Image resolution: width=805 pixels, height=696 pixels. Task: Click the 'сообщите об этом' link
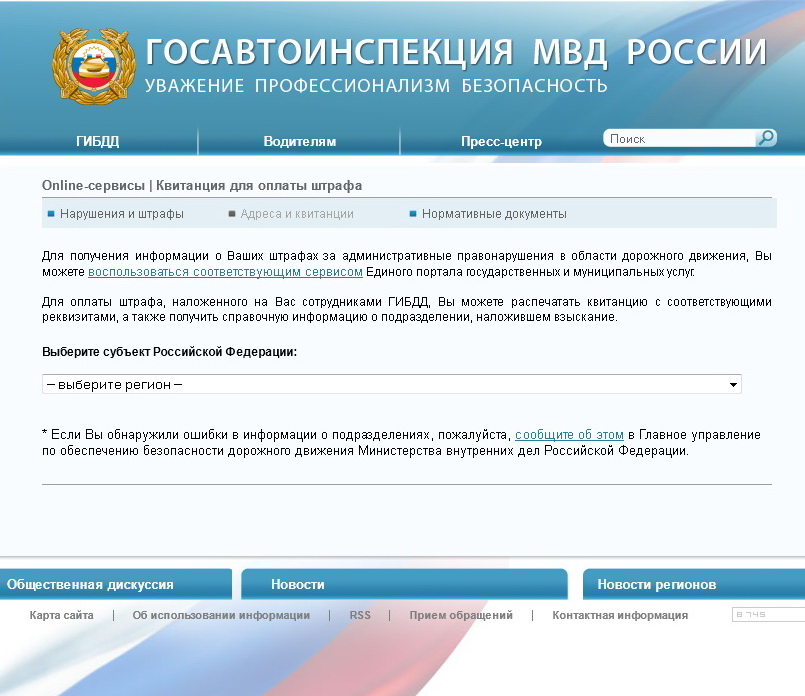(x=569, y=435)
